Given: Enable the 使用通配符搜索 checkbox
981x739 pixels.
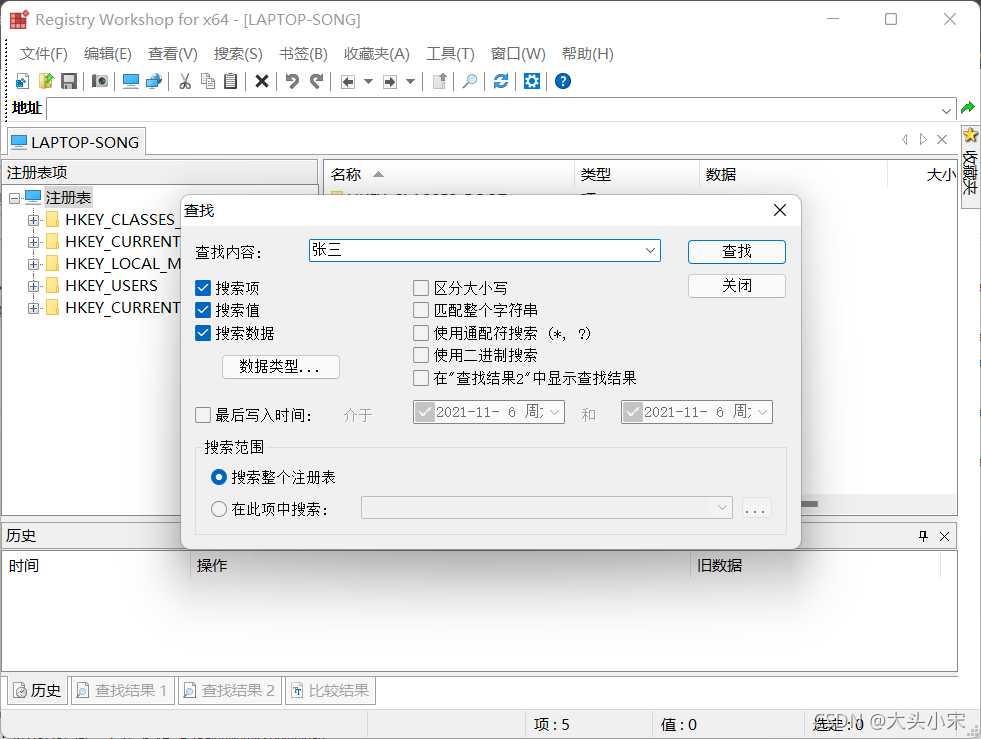Looking at the screenshot, I should point(421,333).
